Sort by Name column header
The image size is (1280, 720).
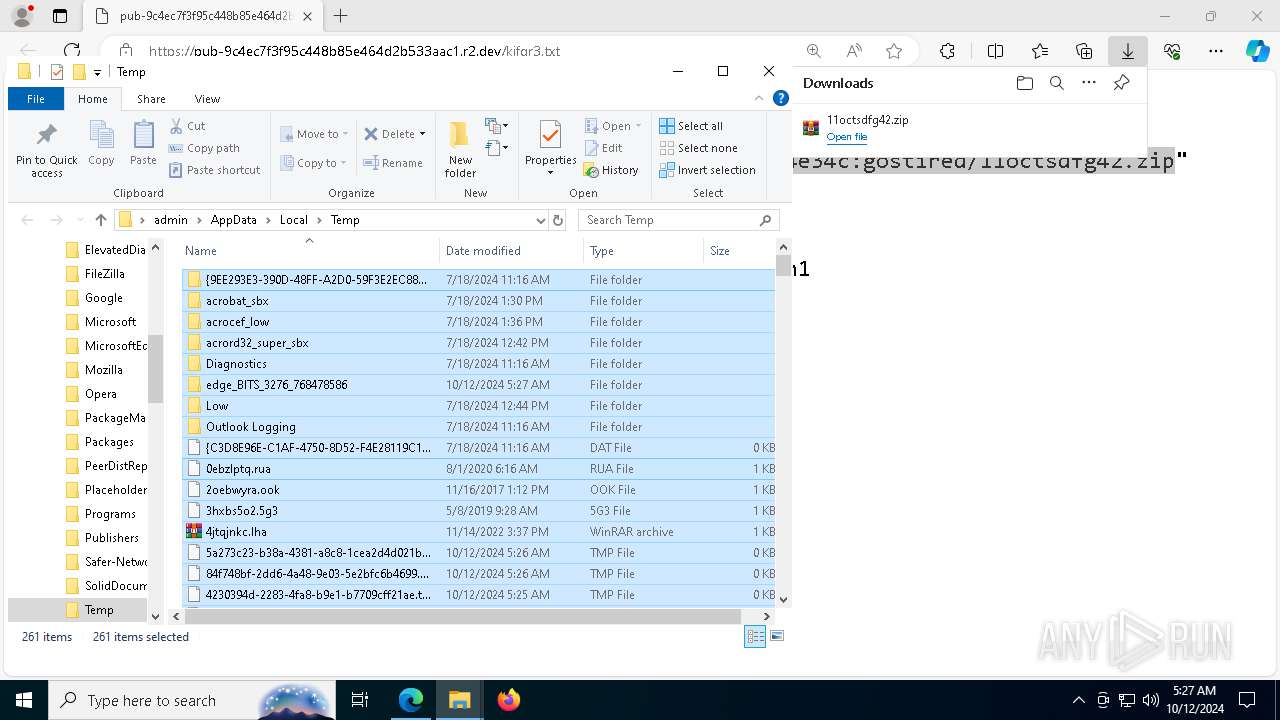coord(310,251)
